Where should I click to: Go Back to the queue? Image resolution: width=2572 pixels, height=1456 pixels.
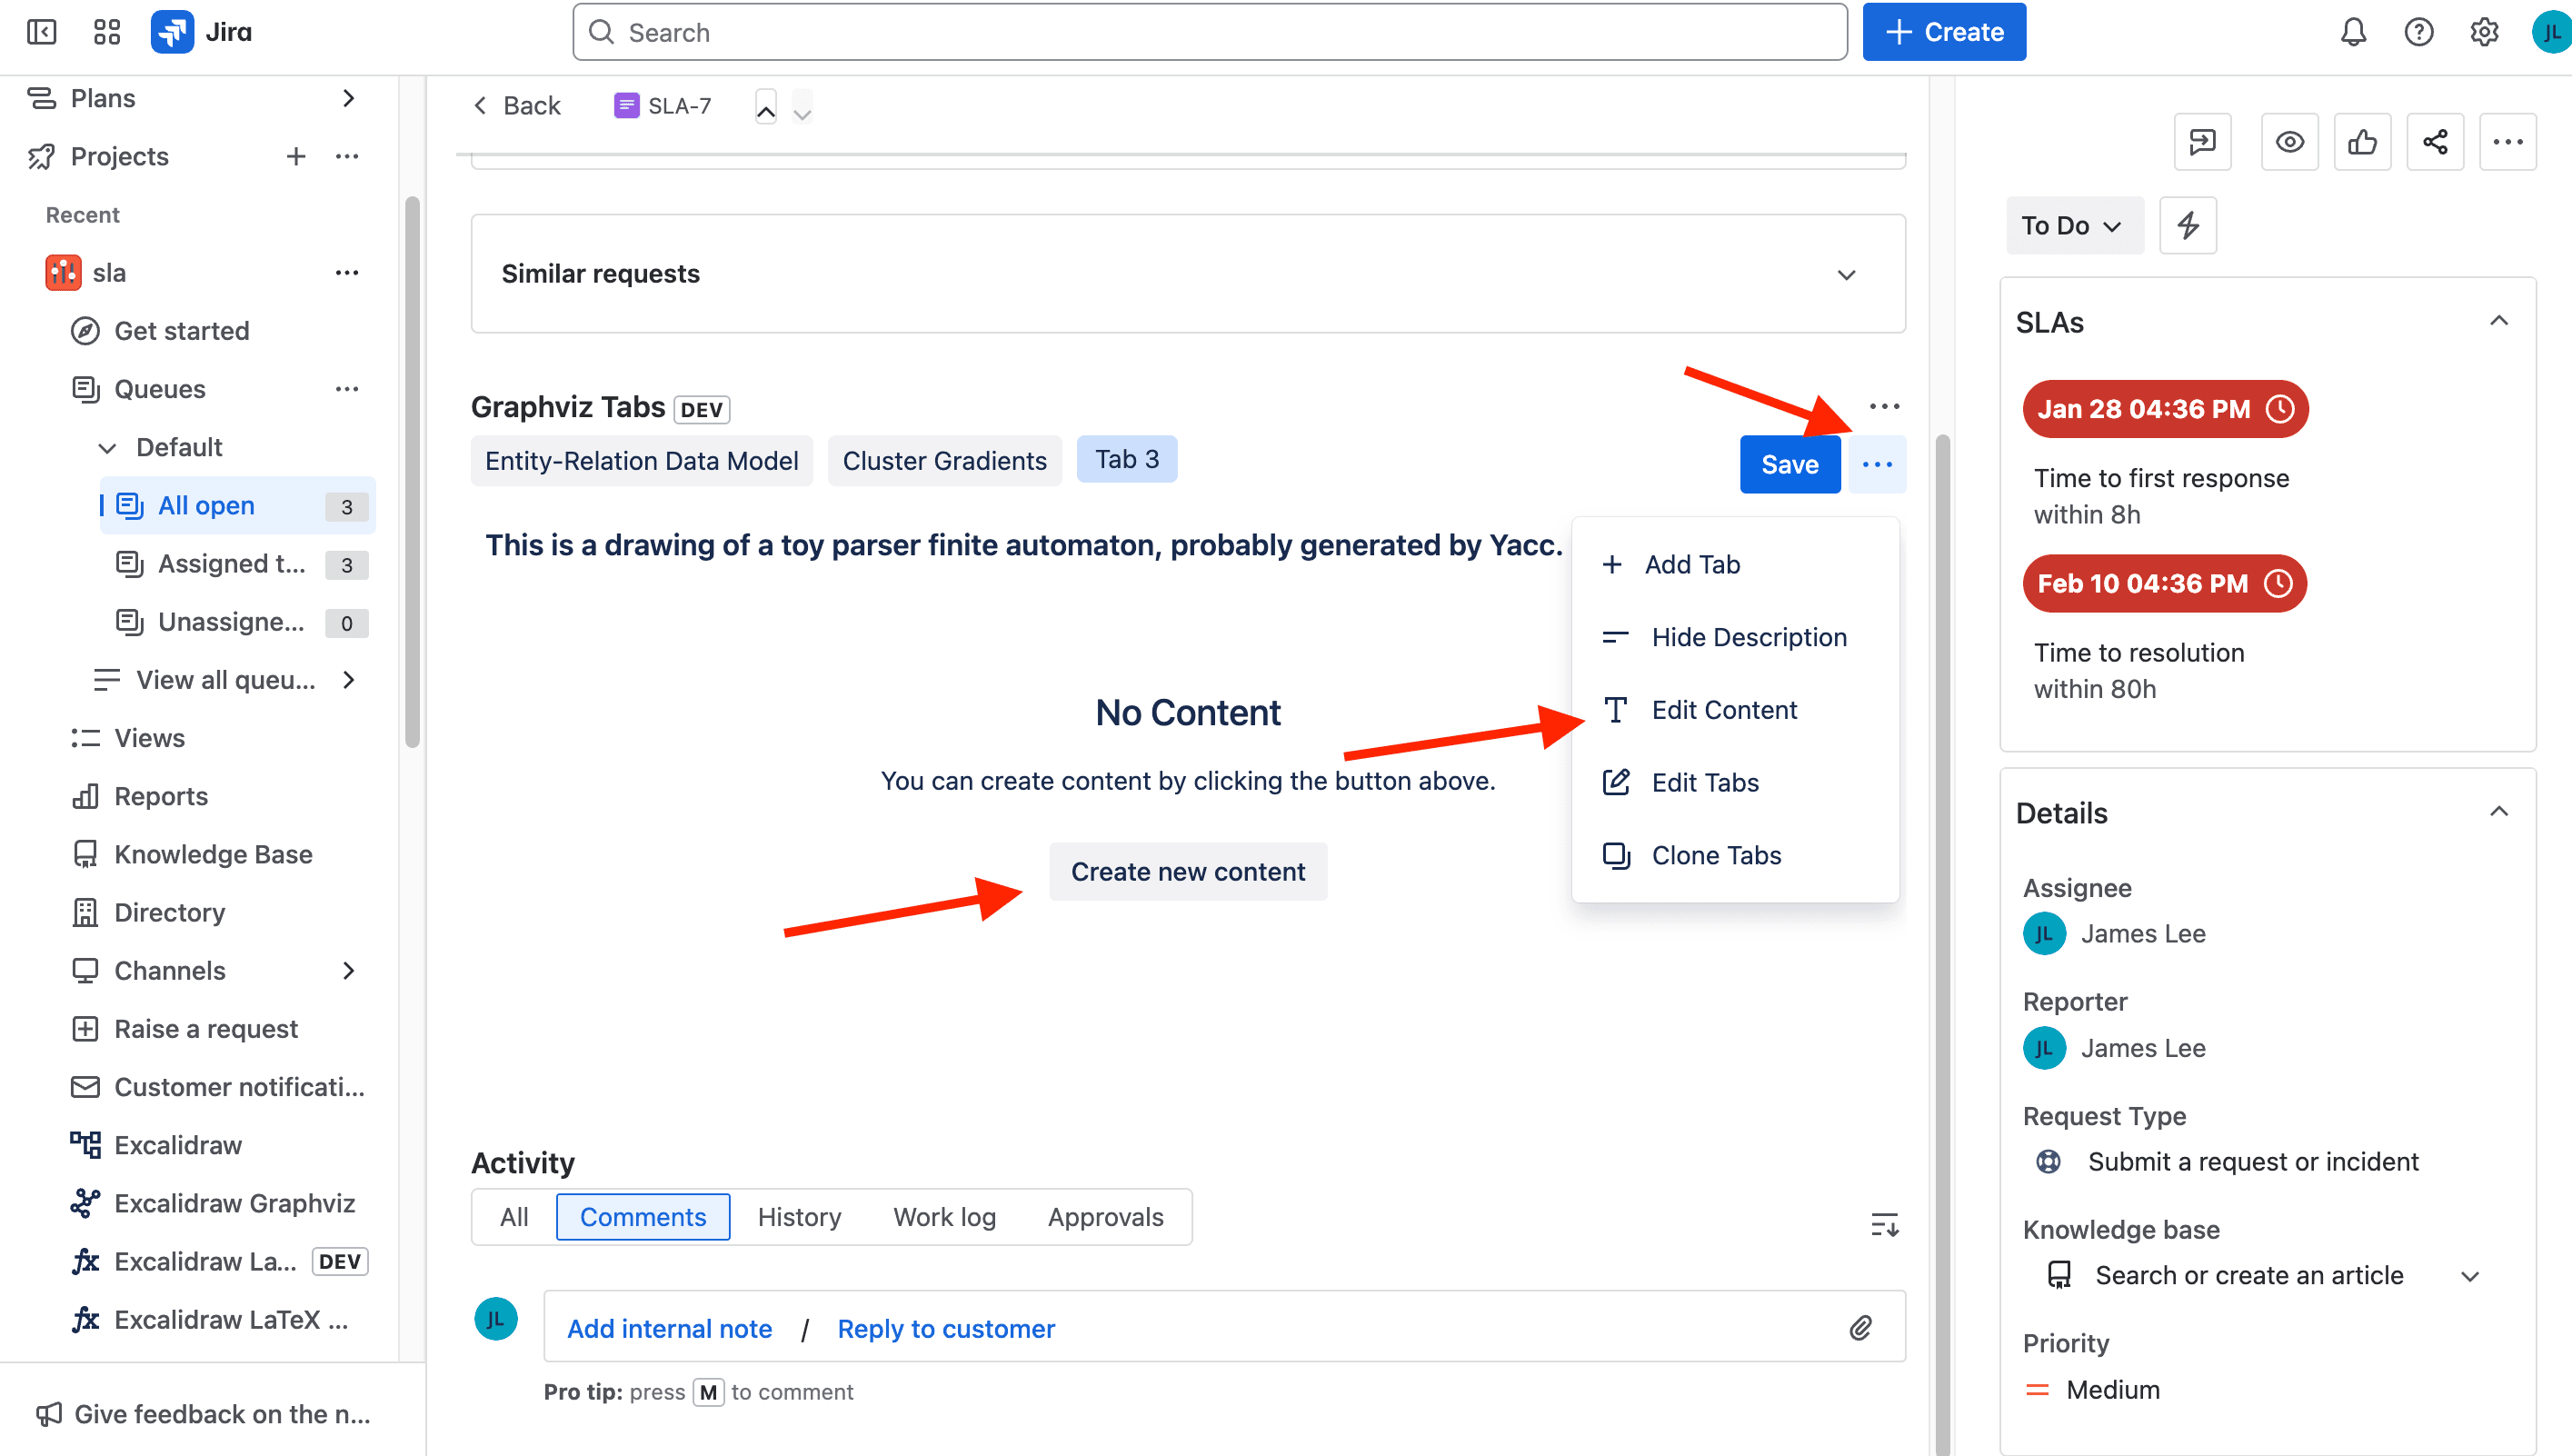point(516,106)
